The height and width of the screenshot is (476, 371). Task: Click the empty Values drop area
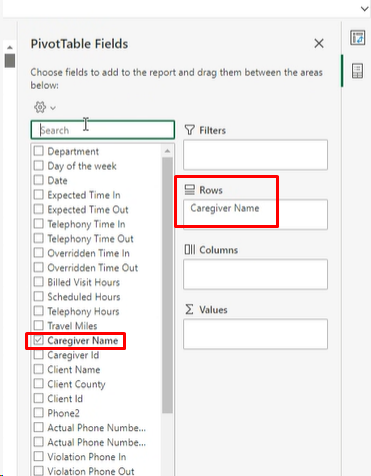(255, 334)
